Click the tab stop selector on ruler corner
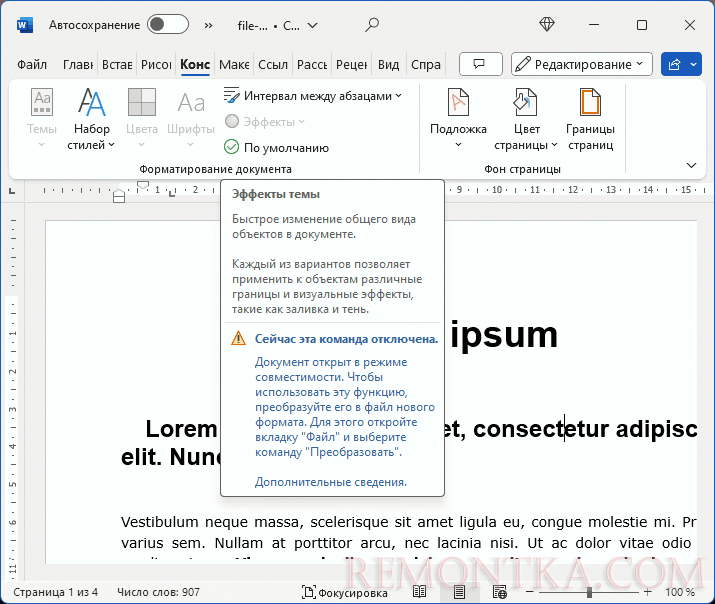Image resolution: width=715 pixels, height=604 pixels. (x=12, y=191)
